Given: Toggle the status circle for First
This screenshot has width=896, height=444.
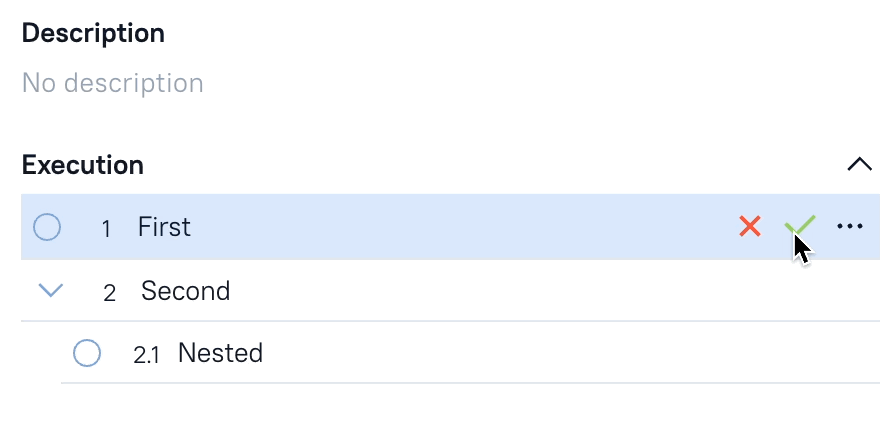Looking at the screenshot, I should pos(47,227).
